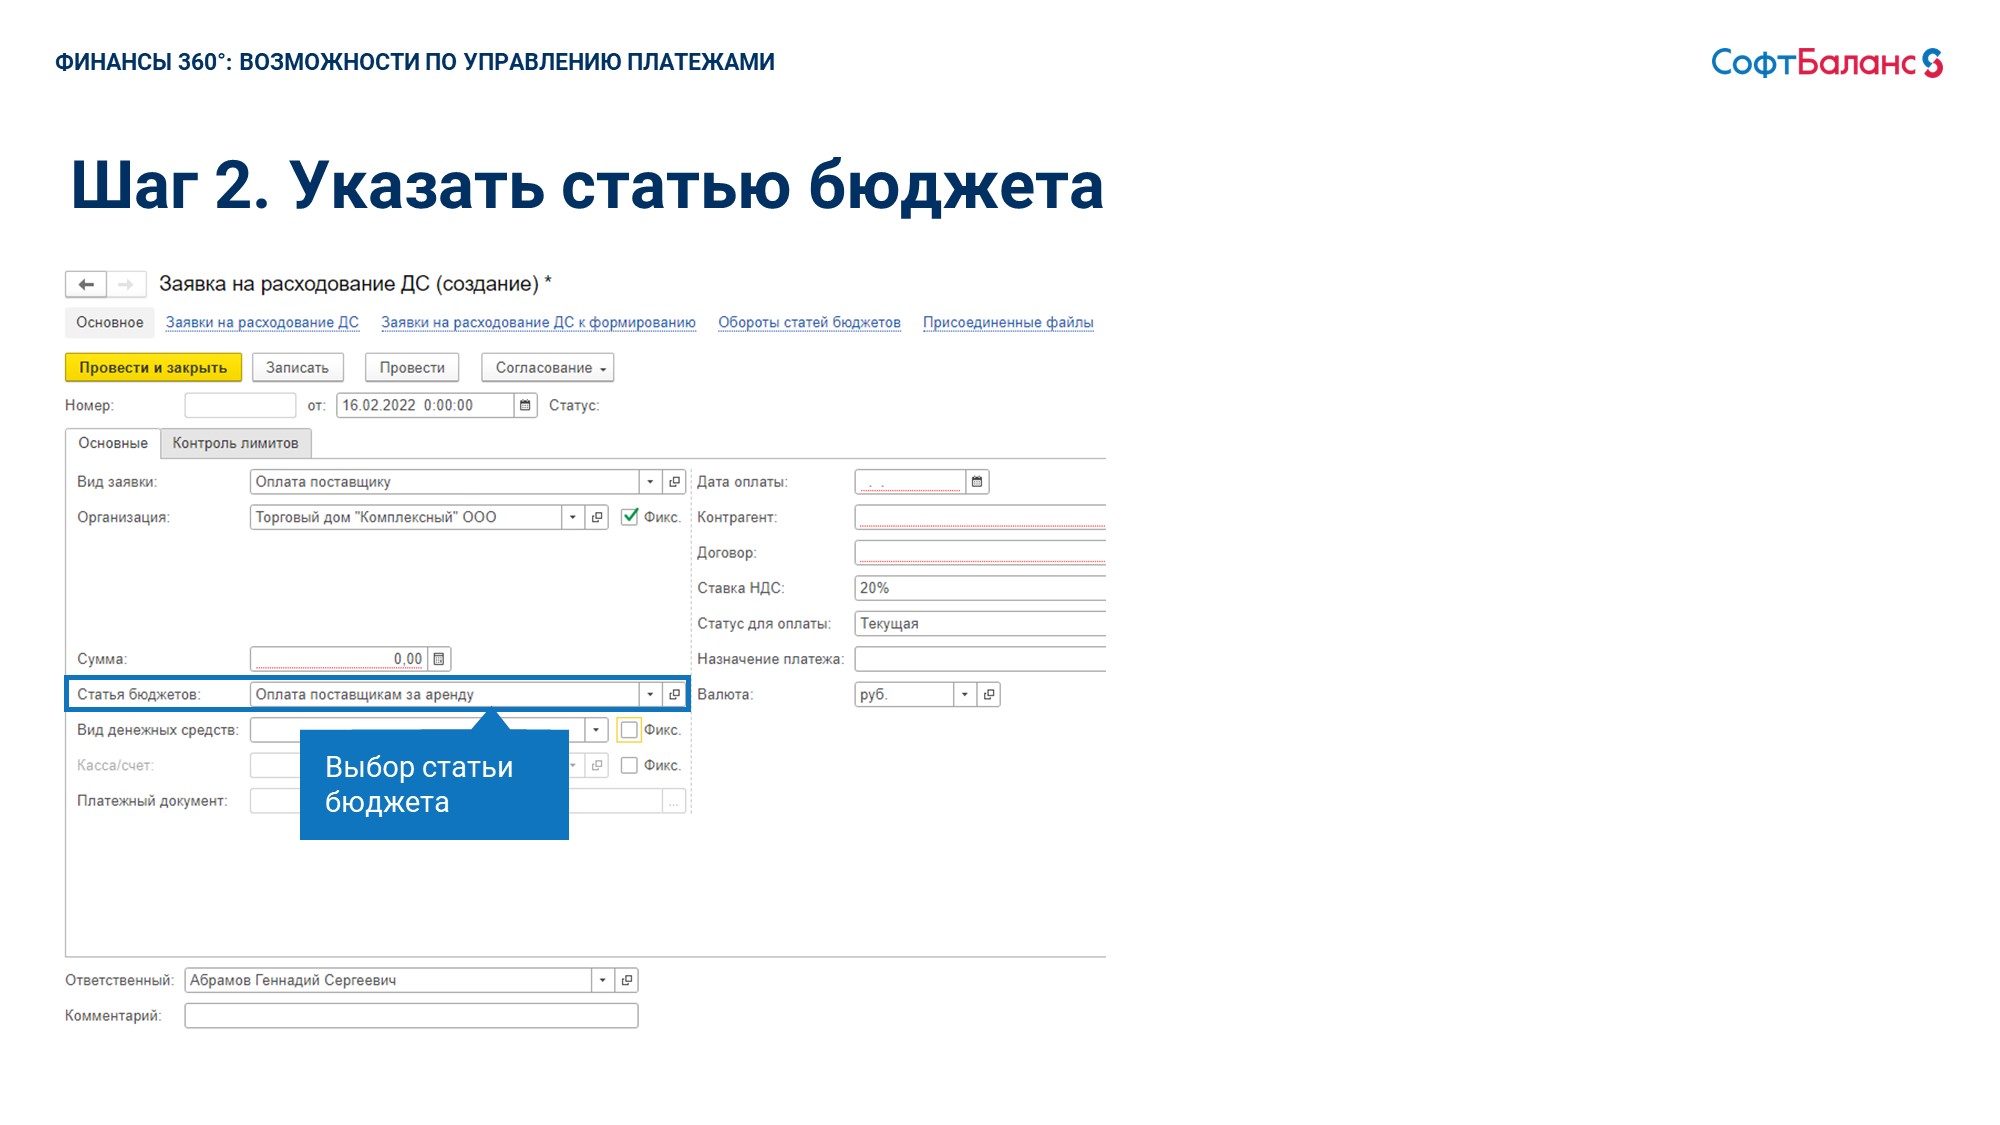
Task: Expand Организация dropdown arrow
Action: pos(573,517)
